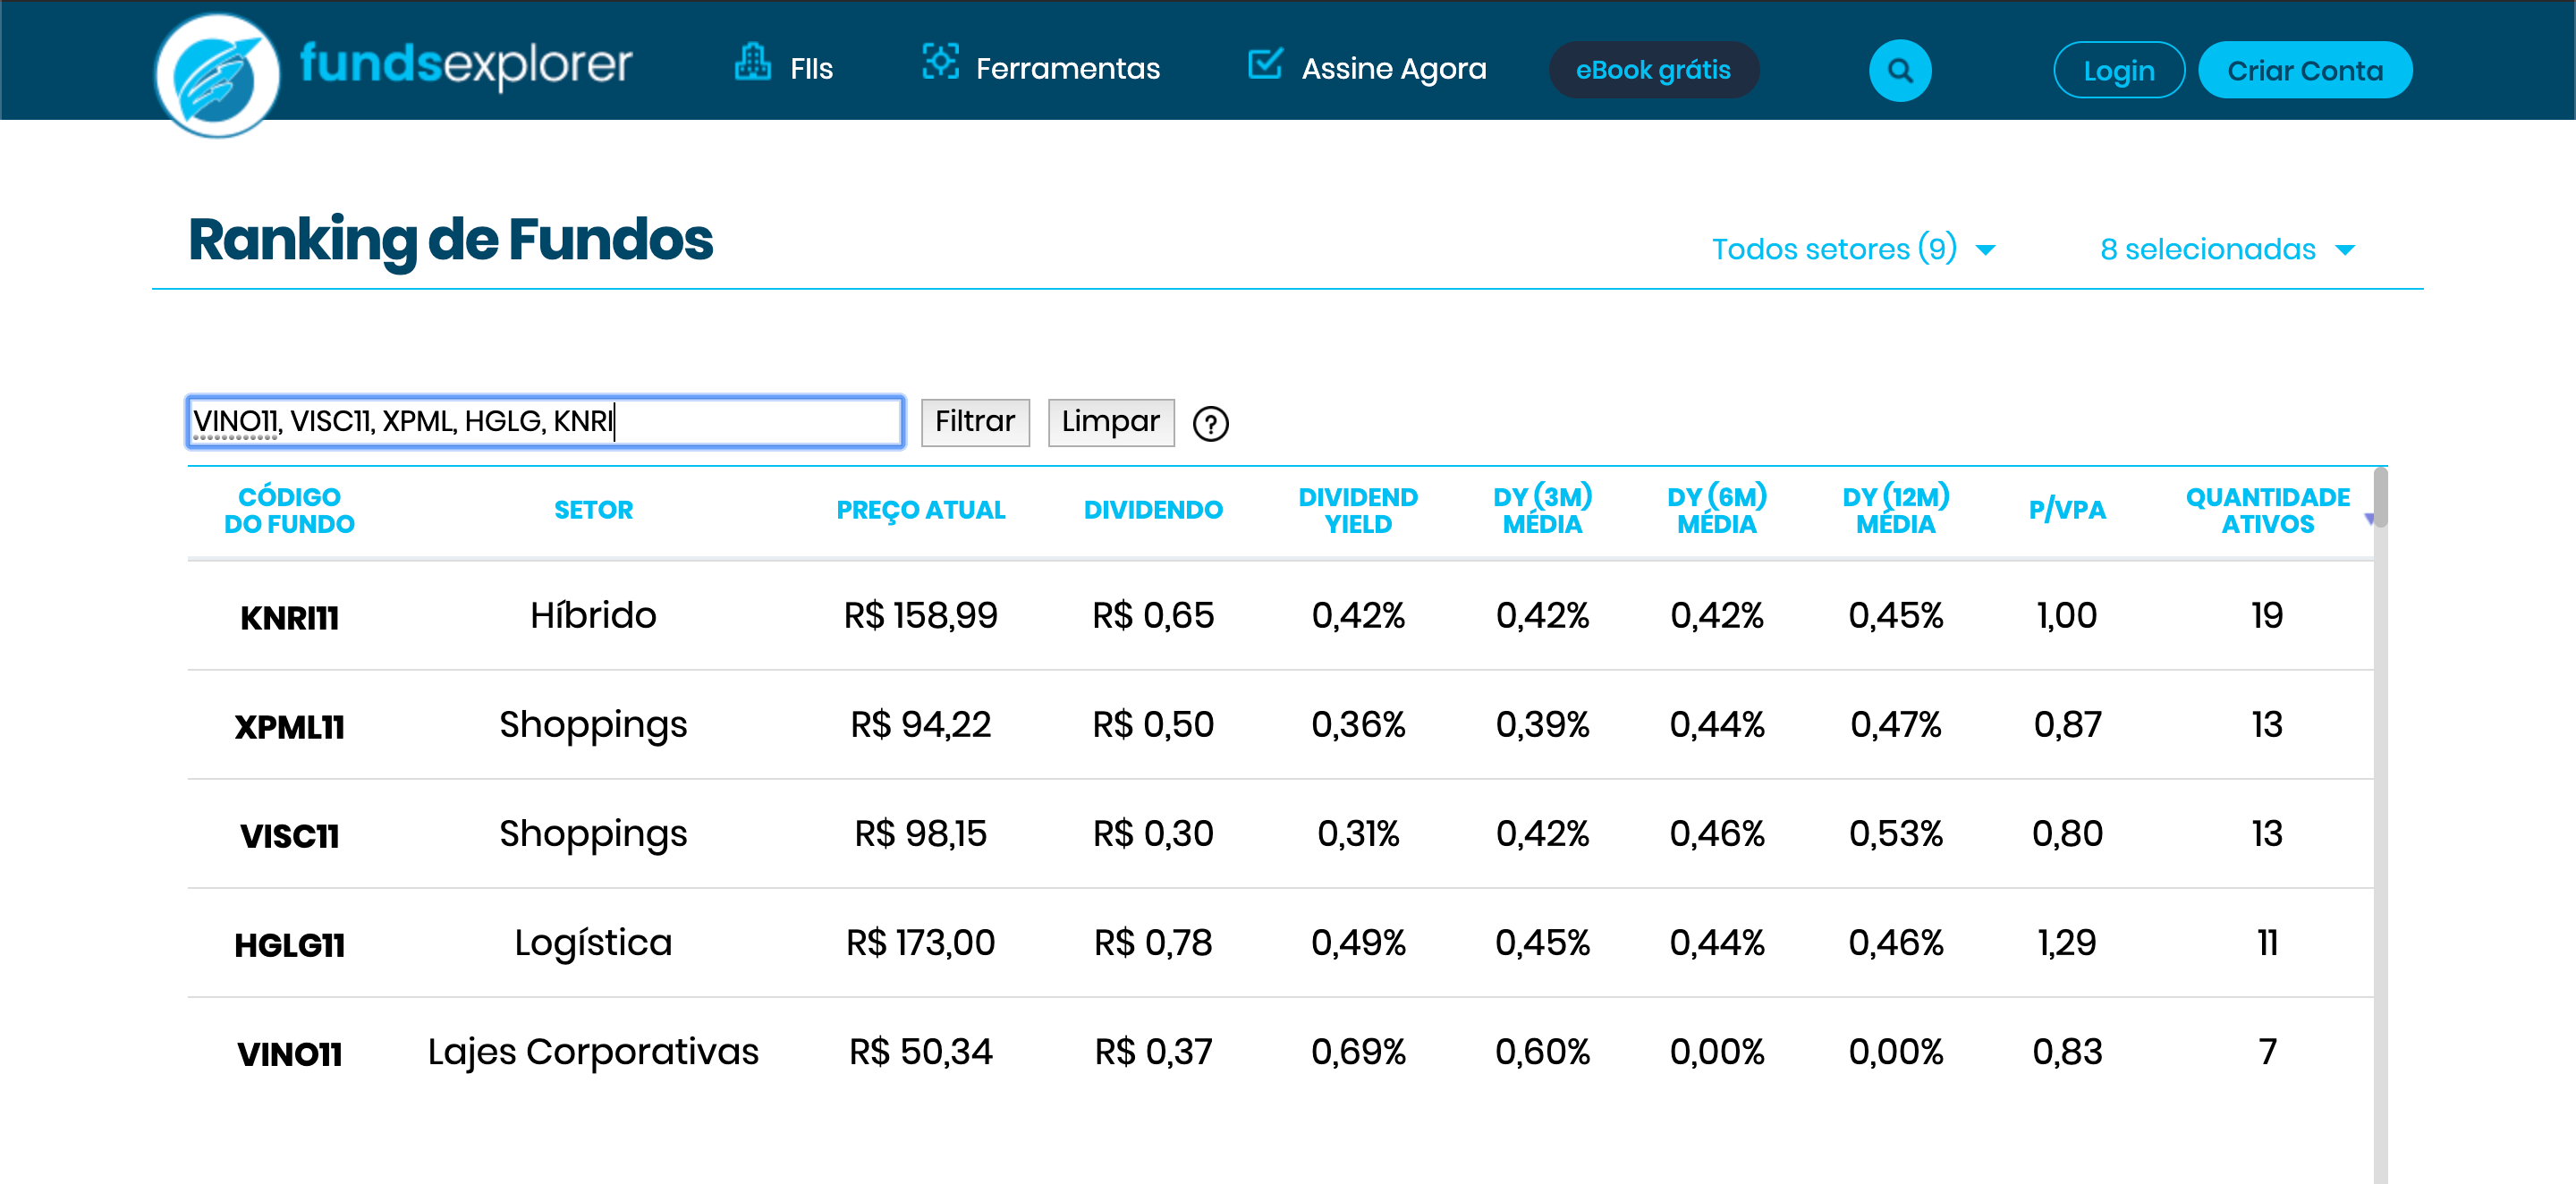
Task: Click the Assine Agora checkmark icon
Action: pyautogui.click(x=1264, y=64)
